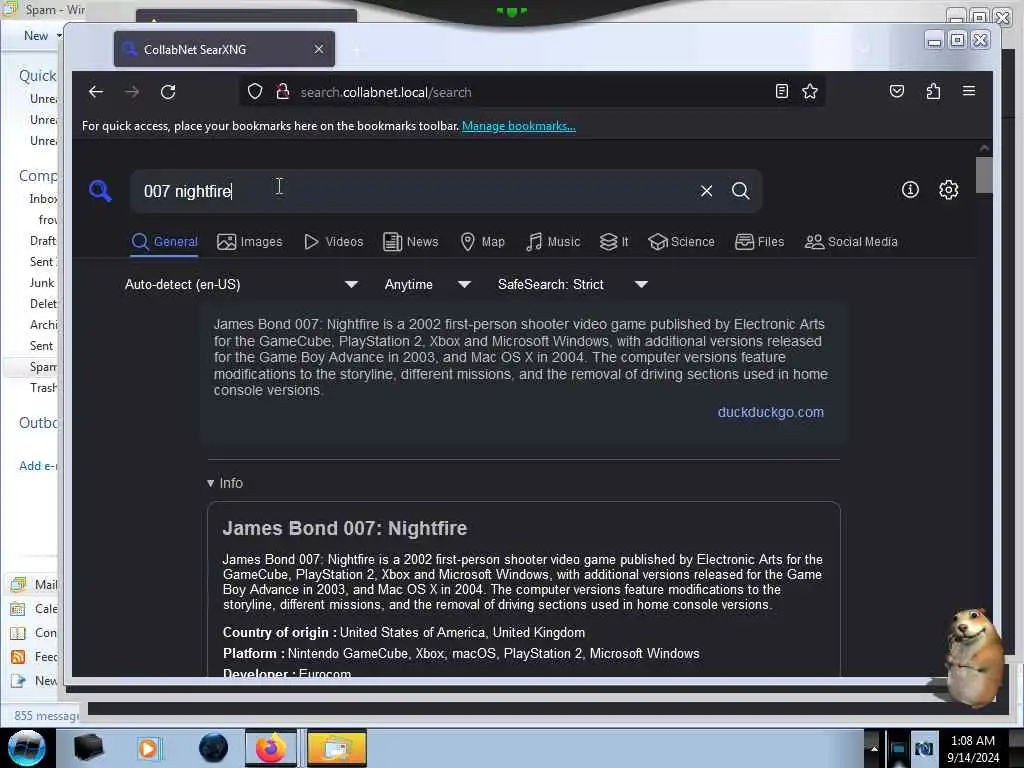Switch to the Social Media search tab
The height and width of the screenshot is (768, 1024).
point(851,242)
